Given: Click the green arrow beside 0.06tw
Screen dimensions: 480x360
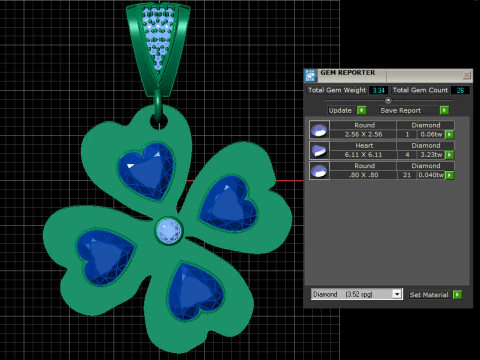Looking at the screenshot, I should coord(449,134).
